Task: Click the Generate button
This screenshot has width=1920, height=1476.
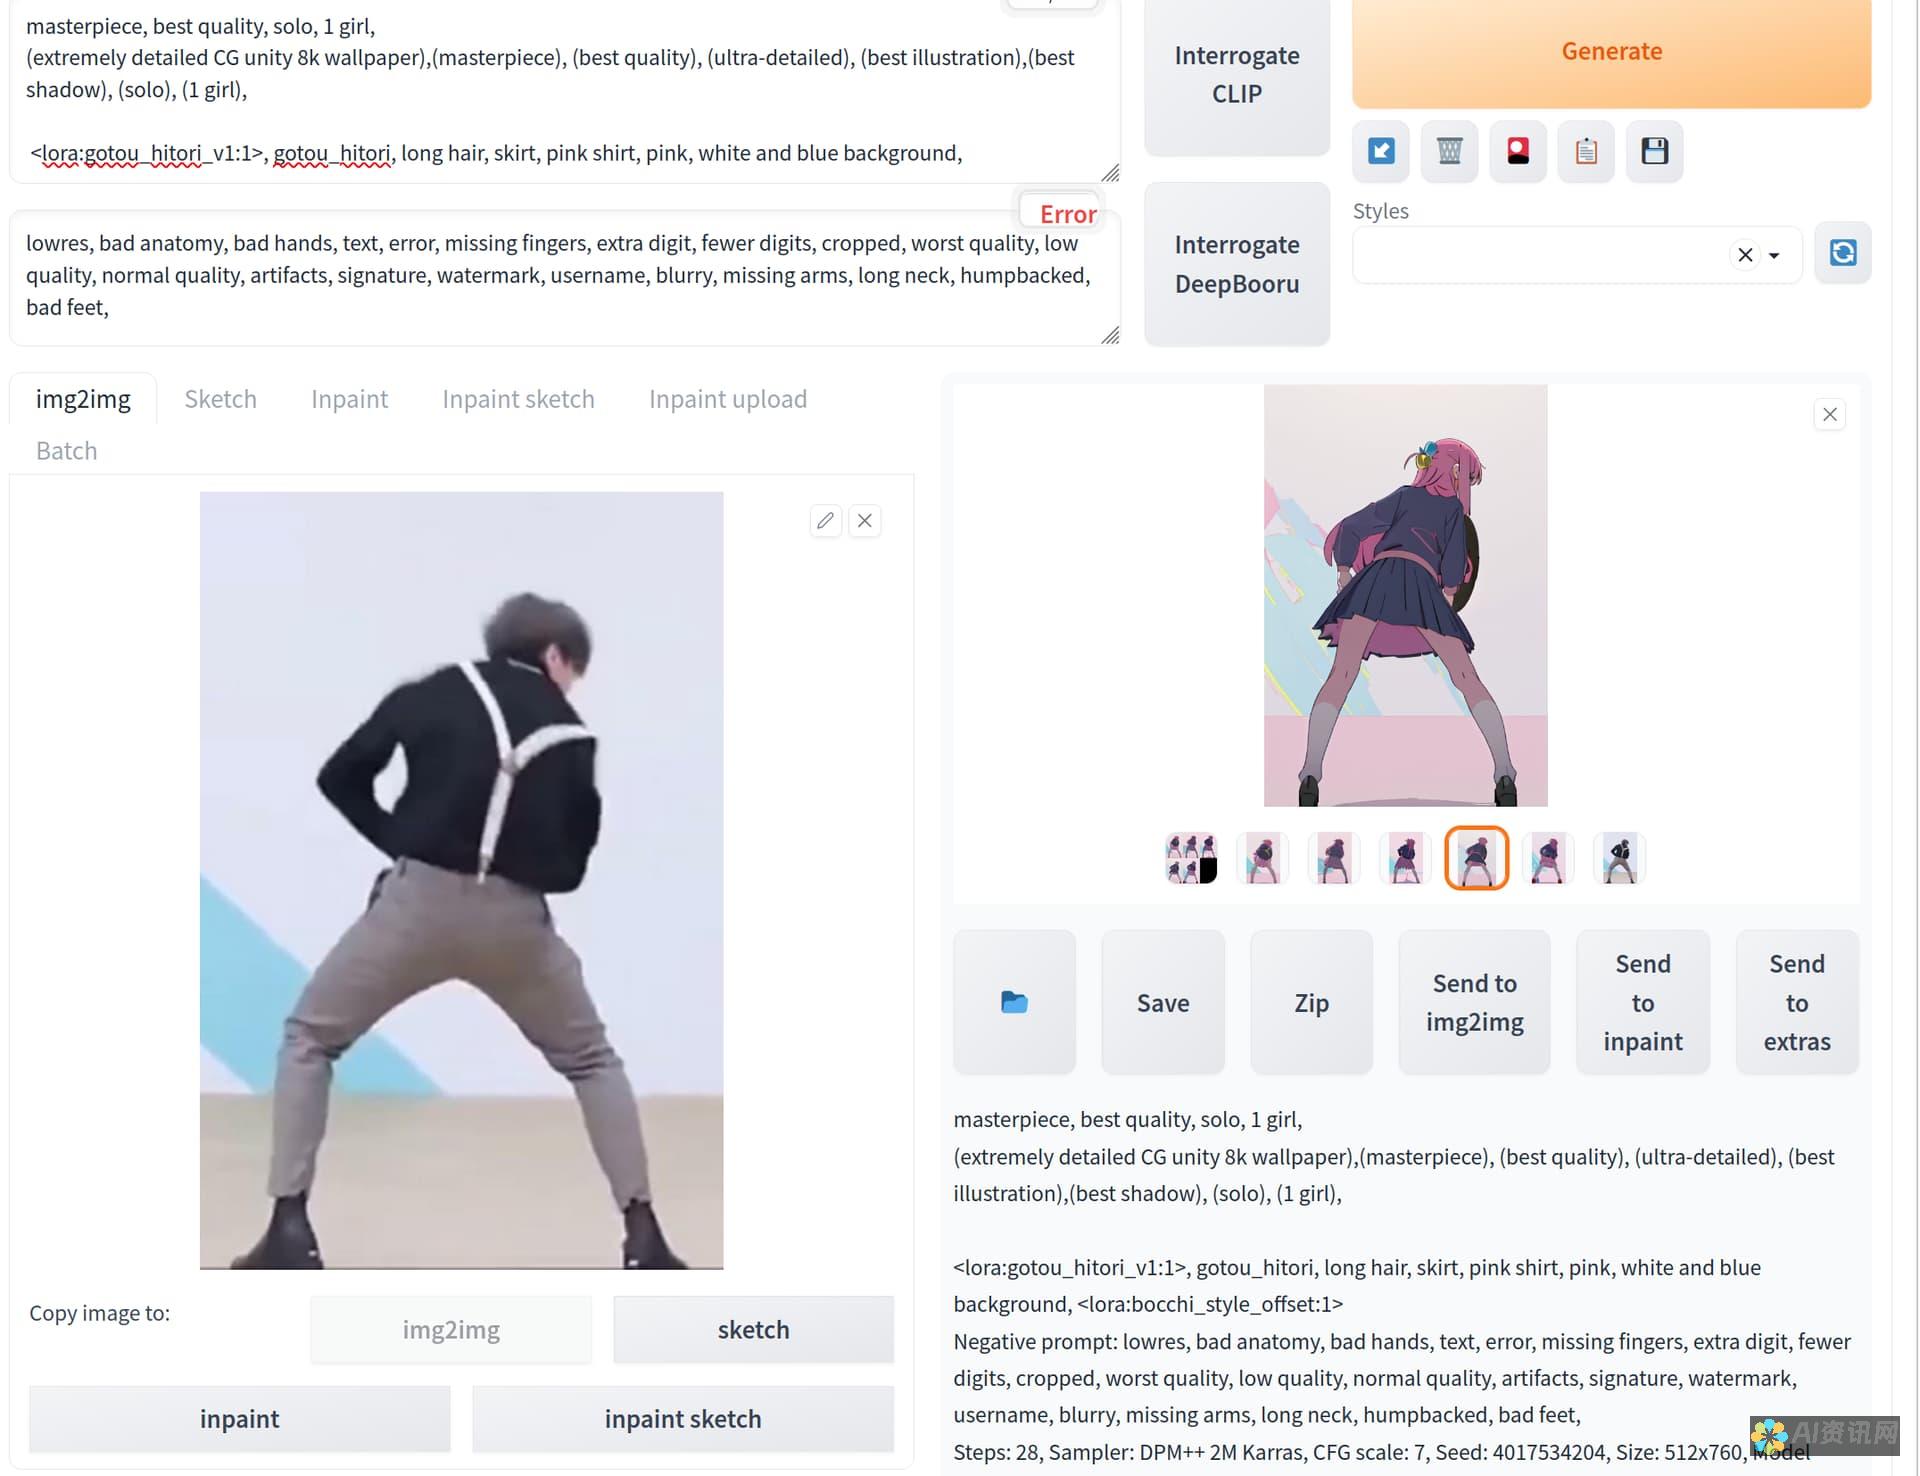Action: (x=1610, y=51)
